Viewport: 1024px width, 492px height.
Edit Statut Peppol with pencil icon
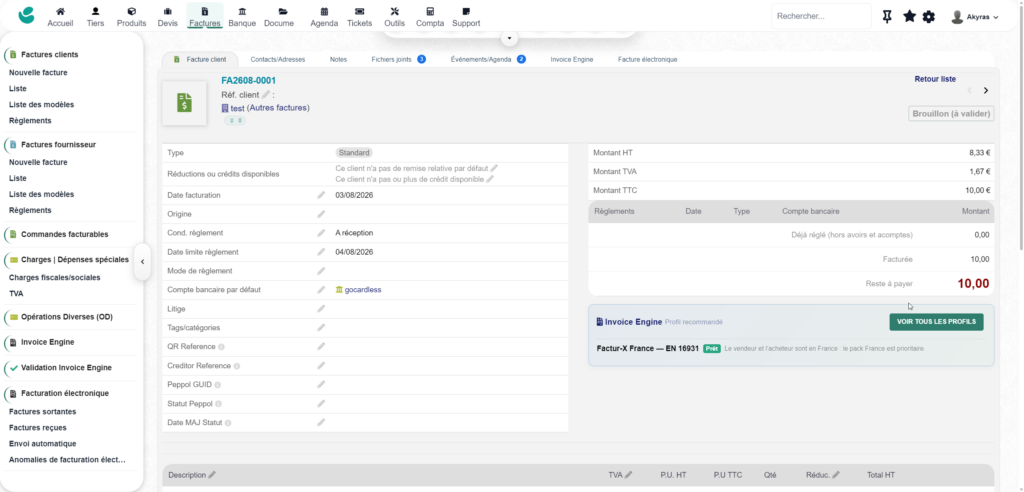(321, 404)
